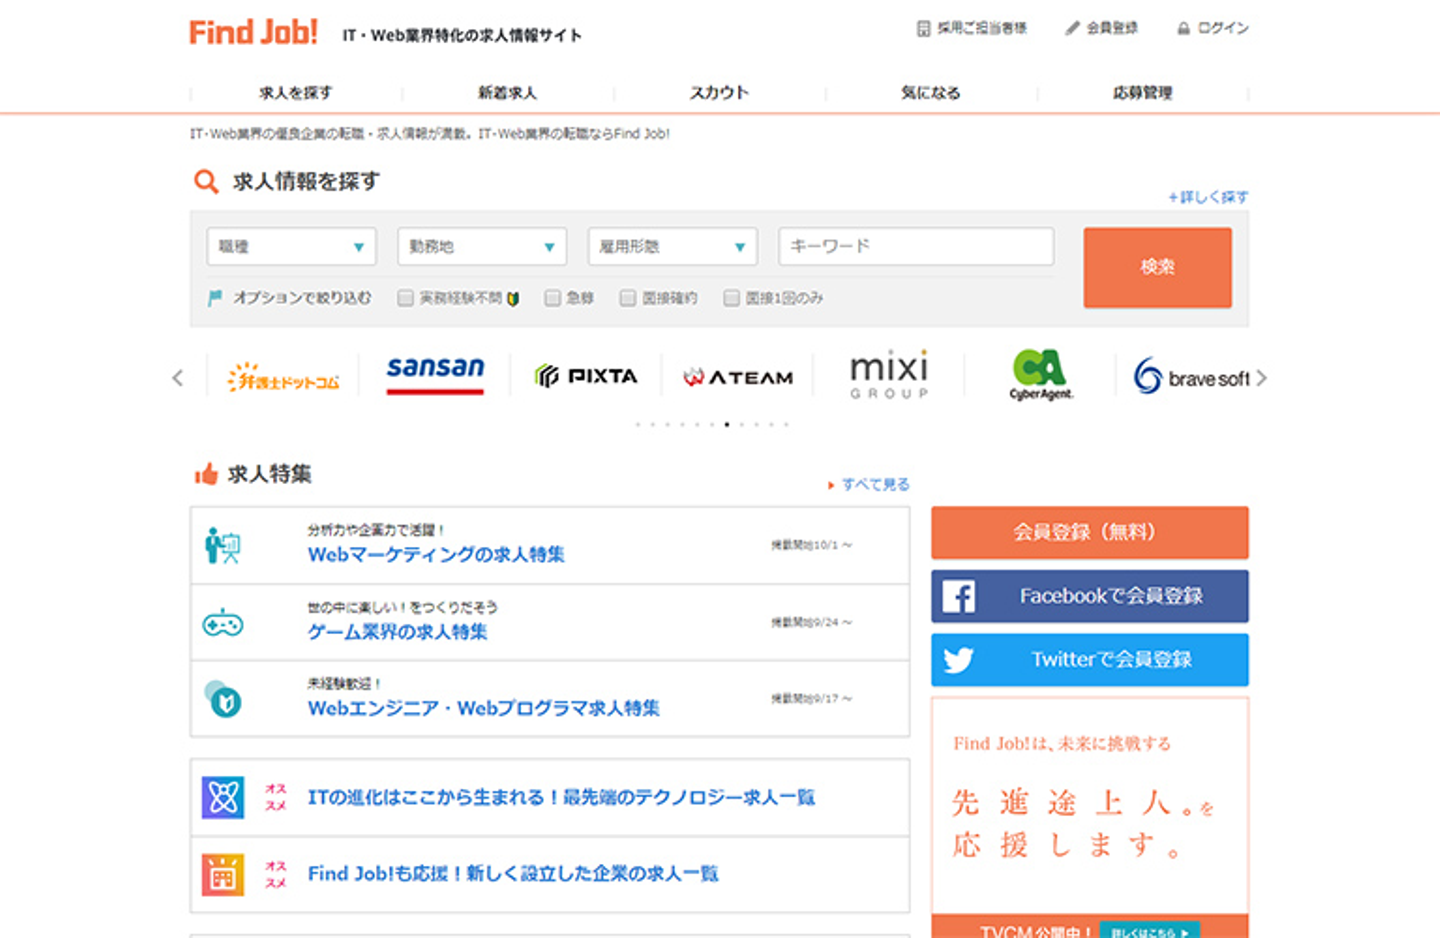Open the 職種 dropdown
This screenshot has height=938, width=1440.
(x=291, y=246)
